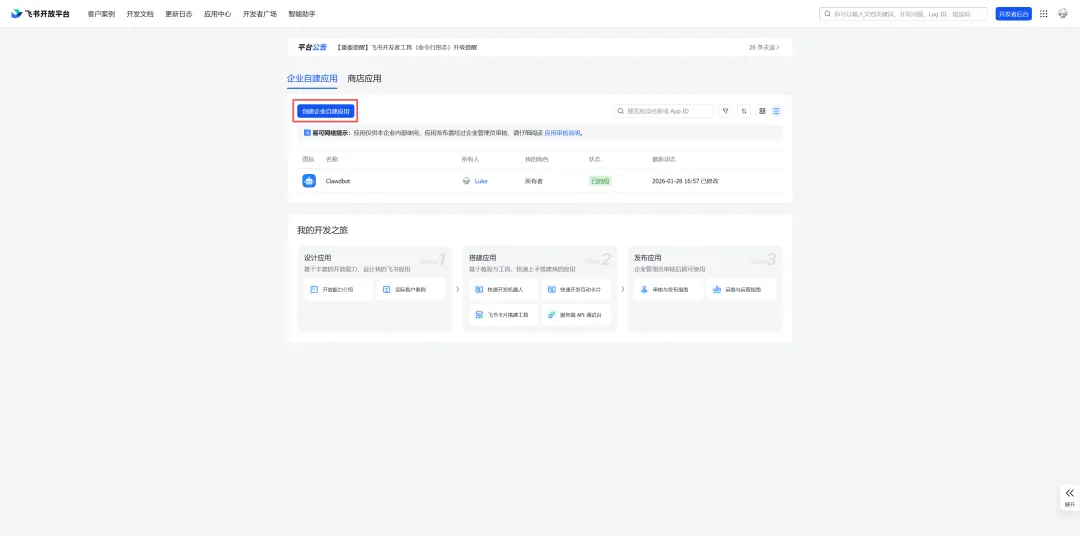This screenshot has width=1080, height=536.
Task: Click the tip banner info icon
Action: coord(307,133)
